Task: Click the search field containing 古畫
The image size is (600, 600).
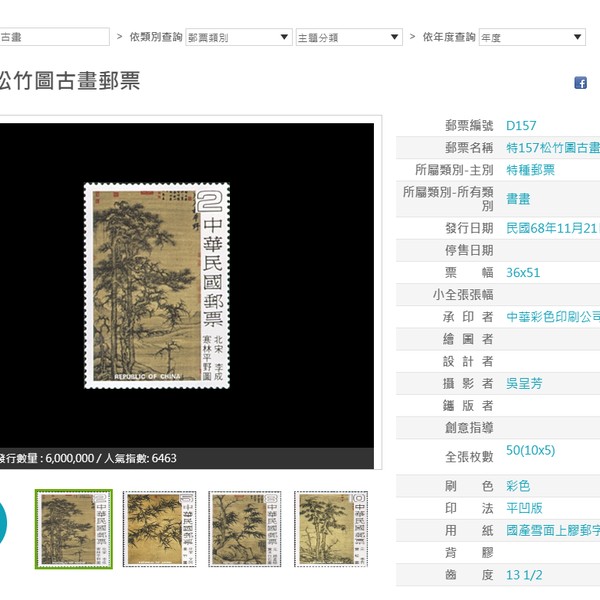Action: (x=54, y=37)
